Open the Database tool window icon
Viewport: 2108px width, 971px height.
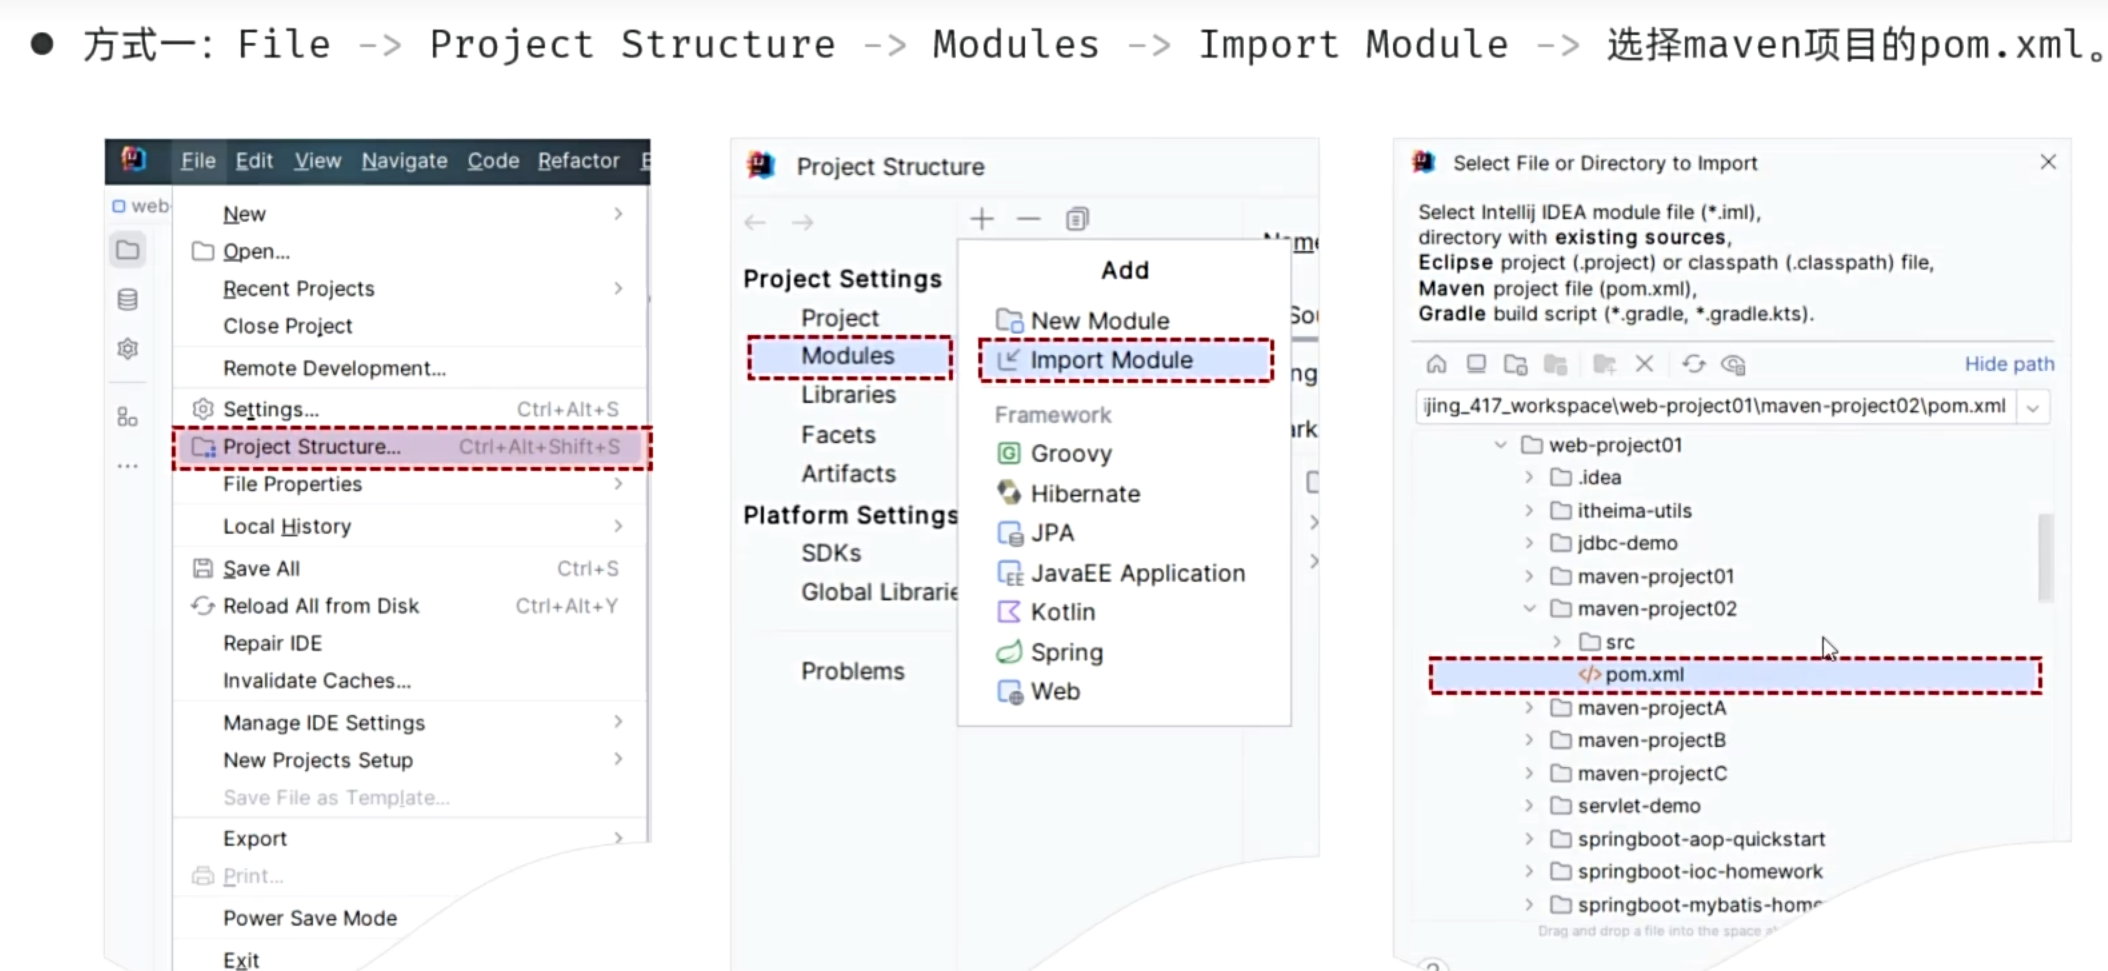point(127,299)
